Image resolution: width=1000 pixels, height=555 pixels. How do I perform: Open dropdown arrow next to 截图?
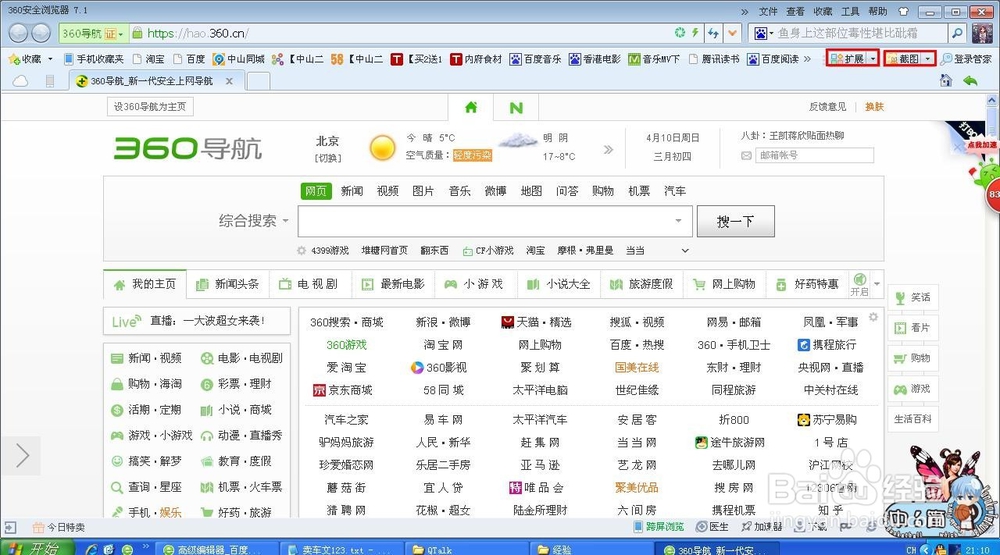point(928,59)
